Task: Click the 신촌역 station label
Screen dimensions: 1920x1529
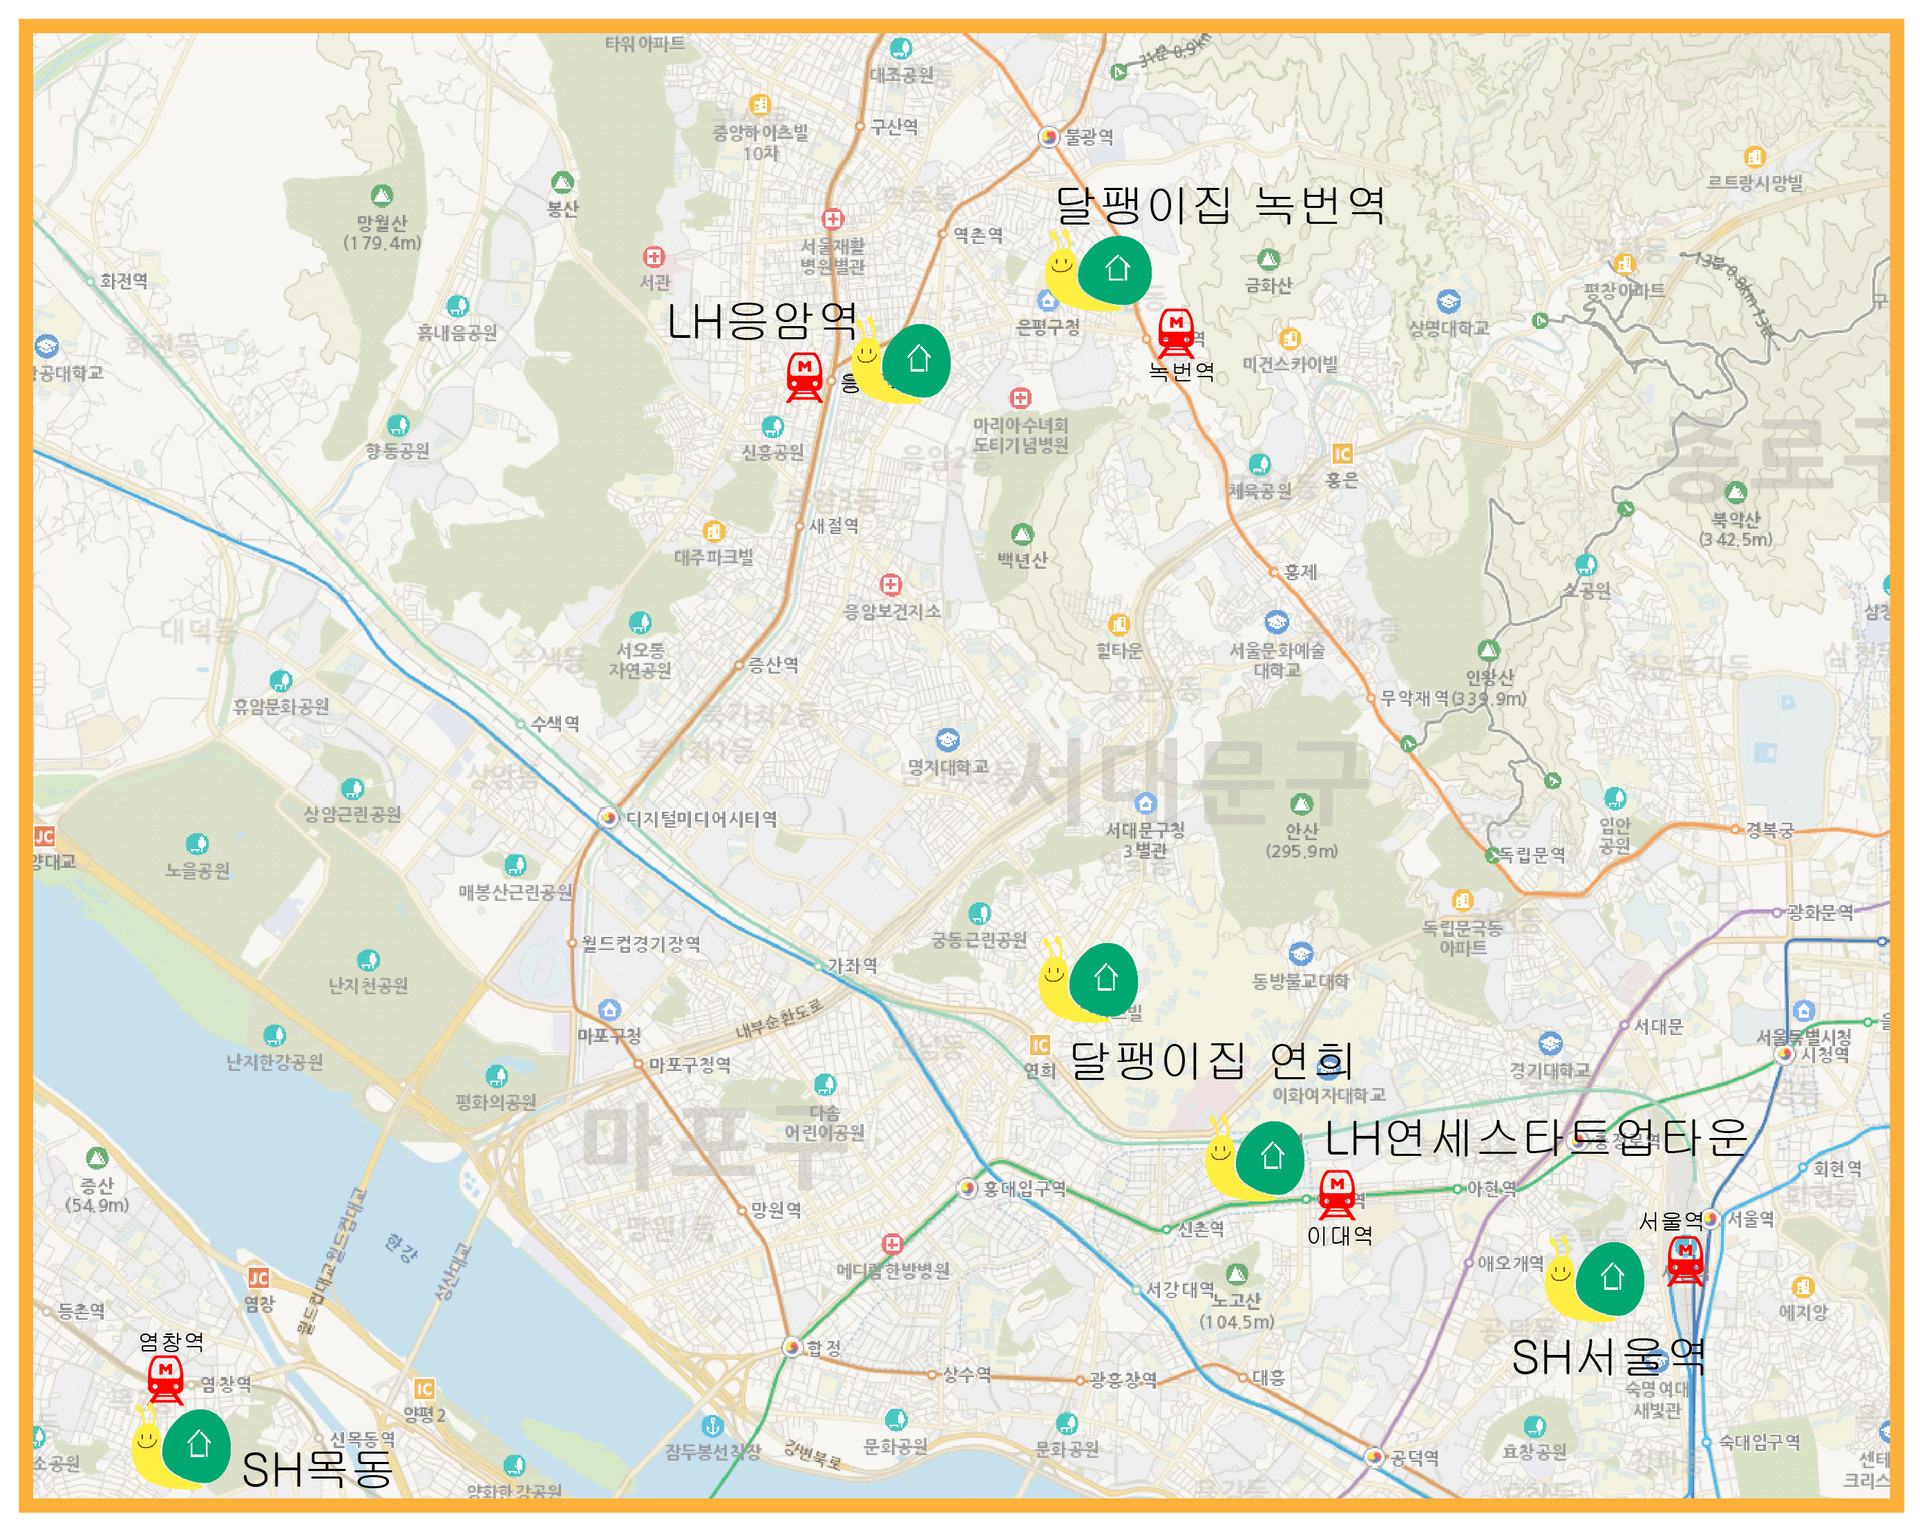Action: (x=1200, y=1228)
